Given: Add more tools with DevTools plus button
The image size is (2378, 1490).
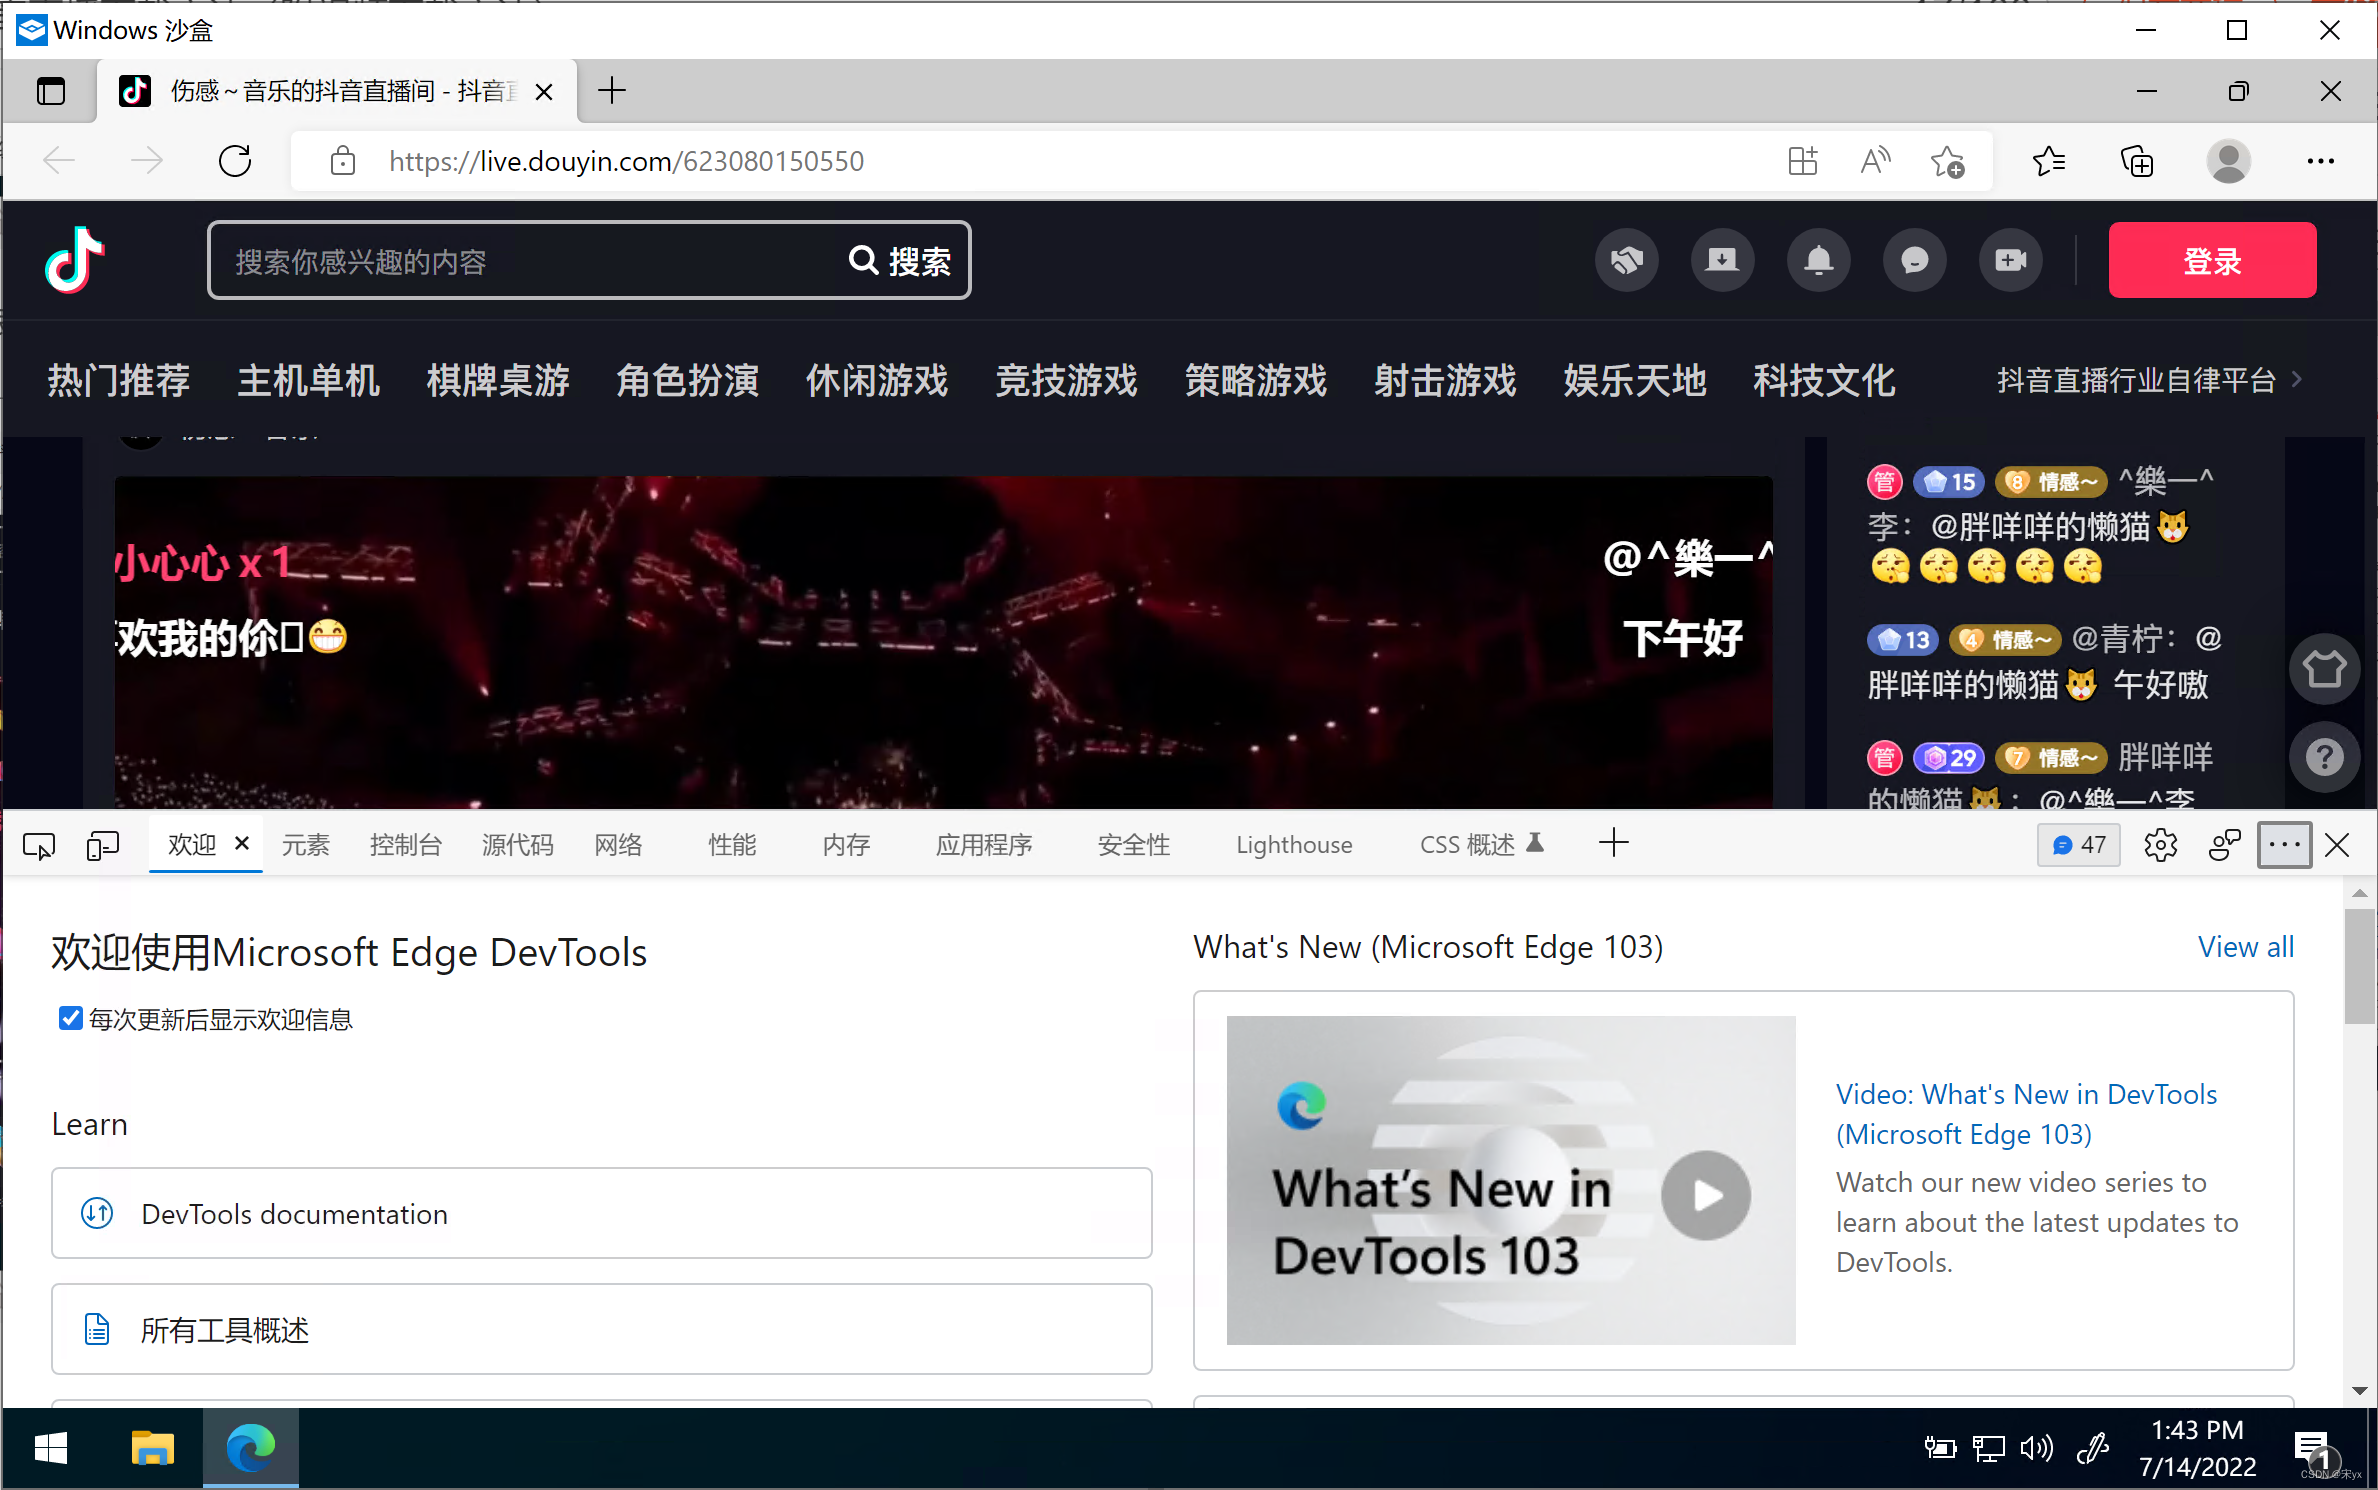Looking at the screenshot, I should pyautogui.click(x=1613, y=843).
